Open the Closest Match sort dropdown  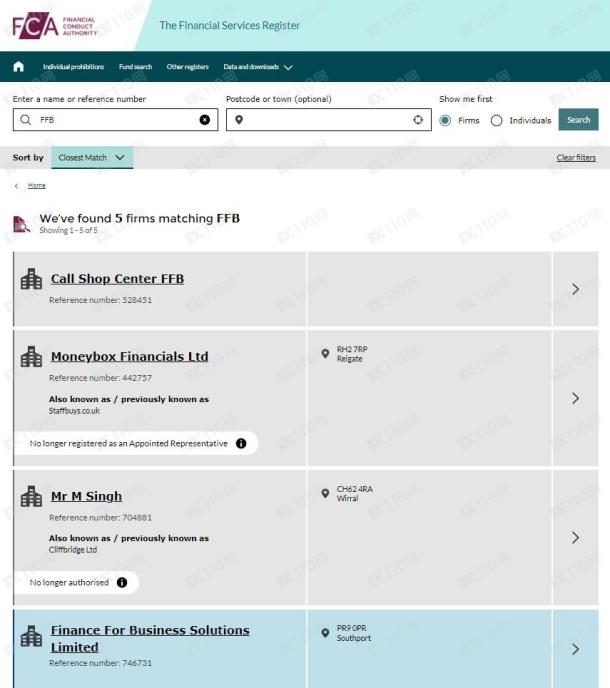coord(92,158)
